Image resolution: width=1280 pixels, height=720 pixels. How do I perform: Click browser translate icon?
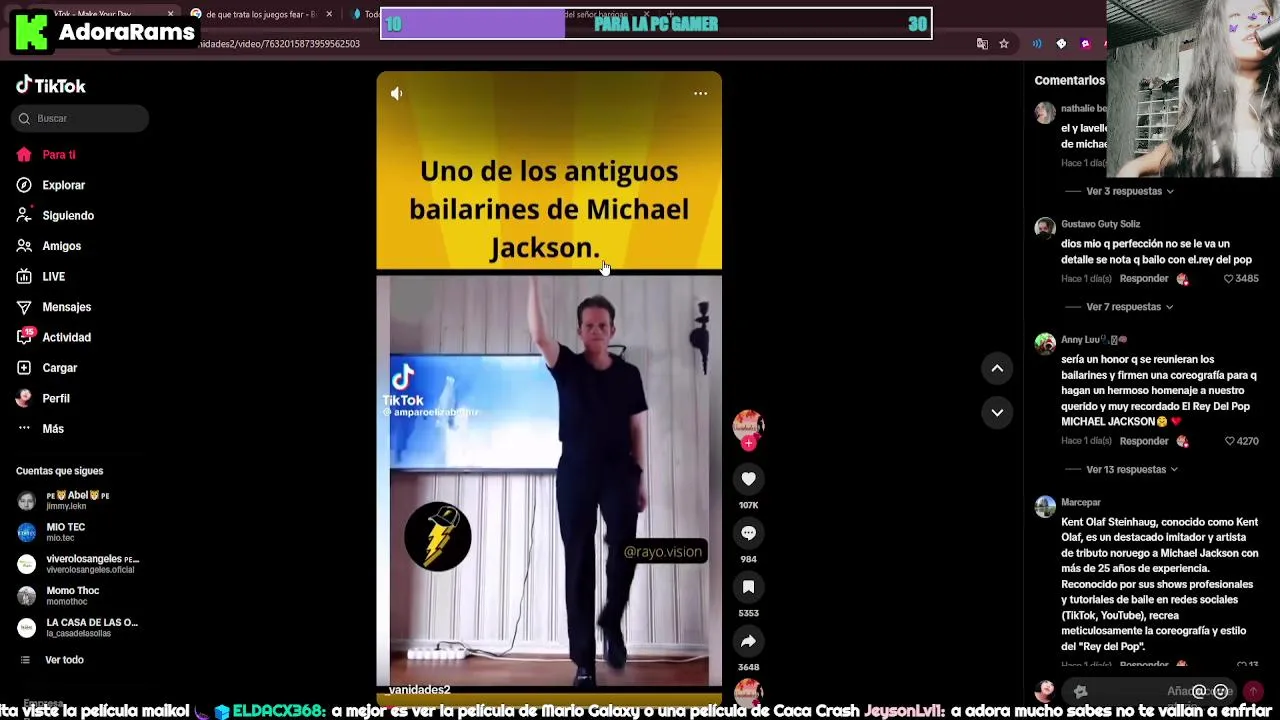click(x=982, y=44)
